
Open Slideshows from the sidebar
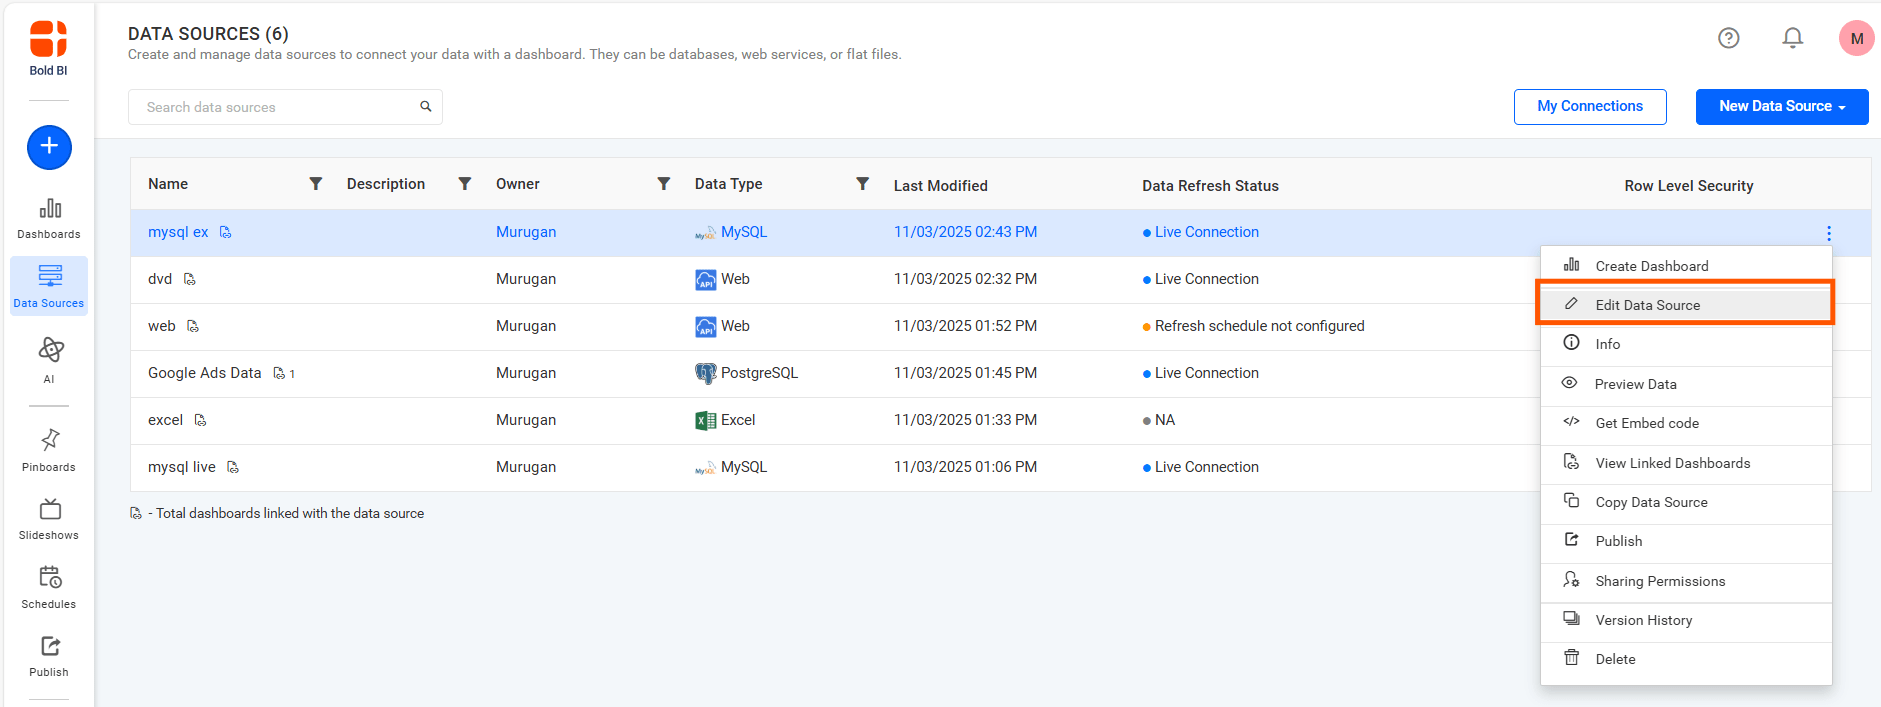click(x=49, y=519)
